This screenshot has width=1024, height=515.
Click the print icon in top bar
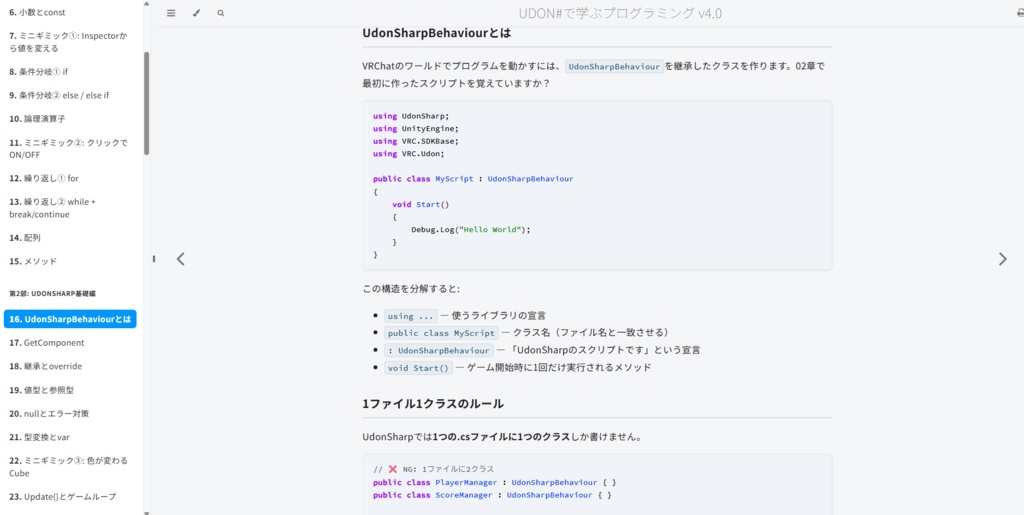click(x=1020, y=13)
